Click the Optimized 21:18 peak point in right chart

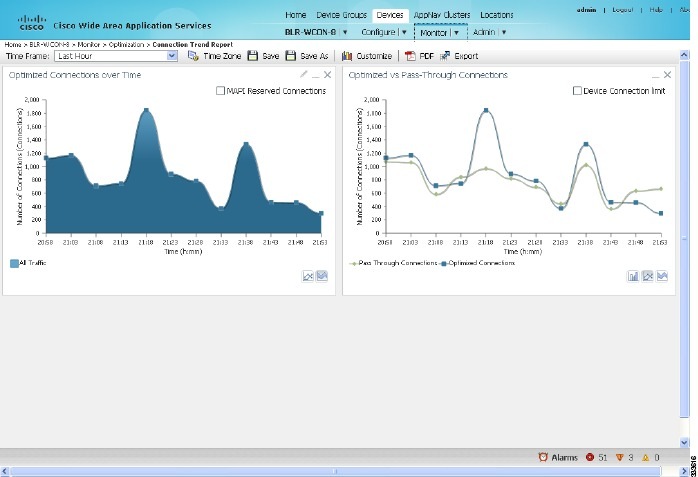(486, 110)
